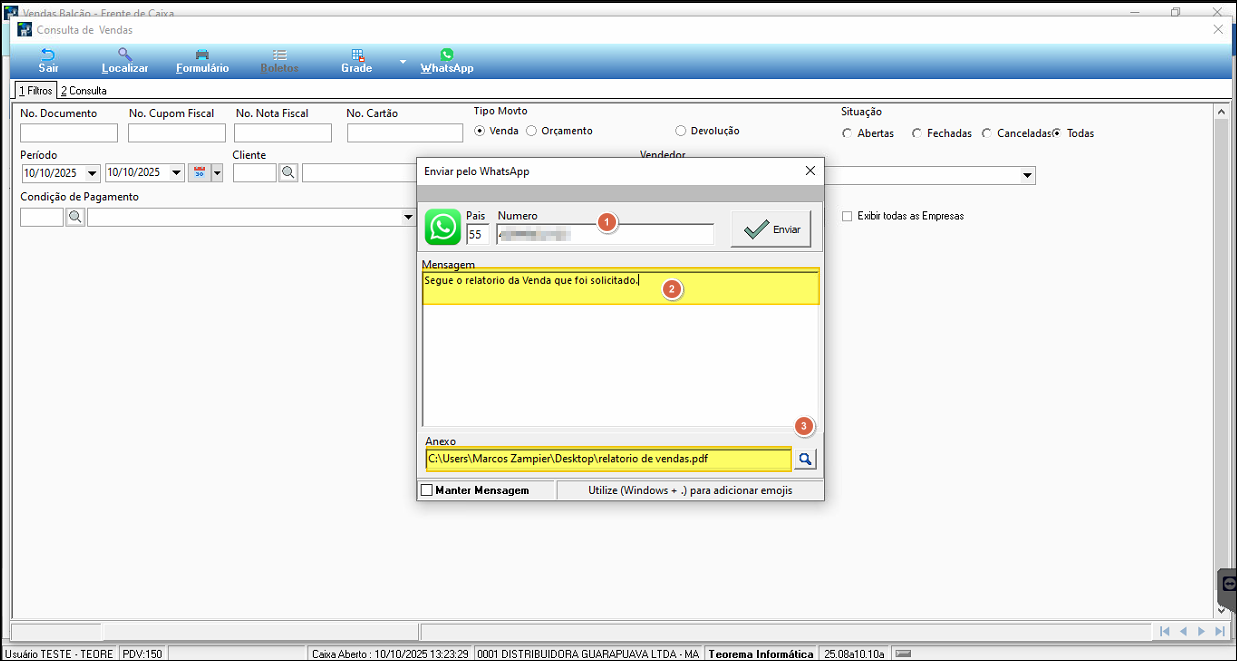Click the No. Nota Fiscal field
The image size is (1237, 661).
coord(283,133)
